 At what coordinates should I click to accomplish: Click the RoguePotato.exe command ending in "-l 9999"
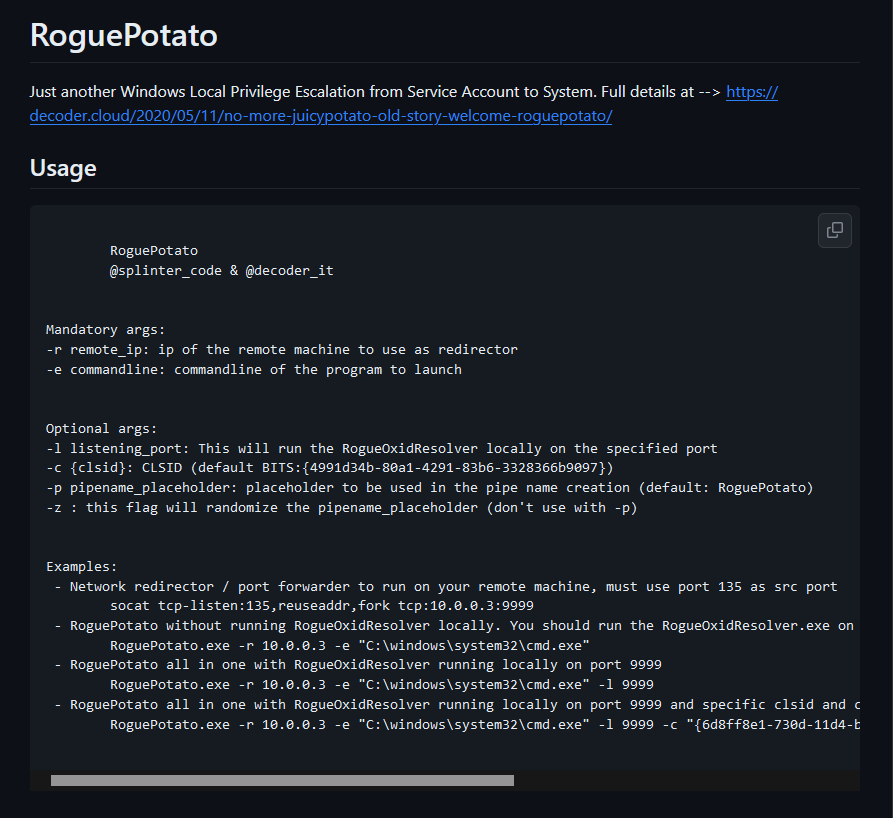(x=382, y=684)
